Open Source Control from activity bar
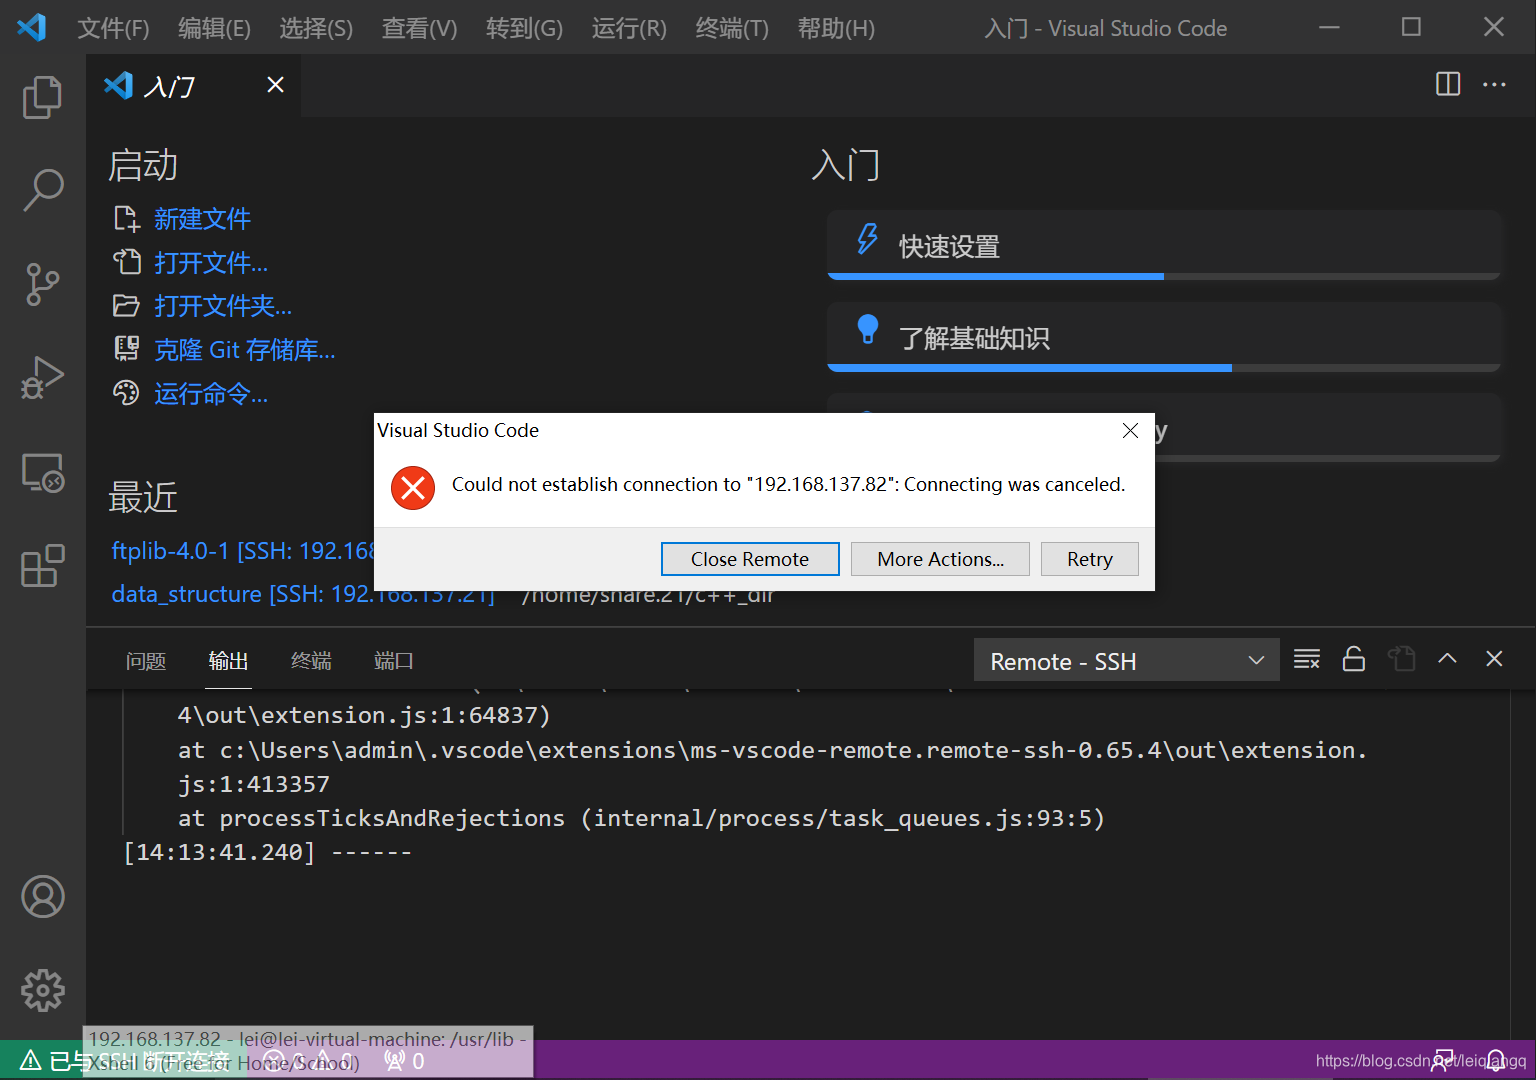Image resolution: width=1536 pixels, height=1080 pixels. point(43,284)
